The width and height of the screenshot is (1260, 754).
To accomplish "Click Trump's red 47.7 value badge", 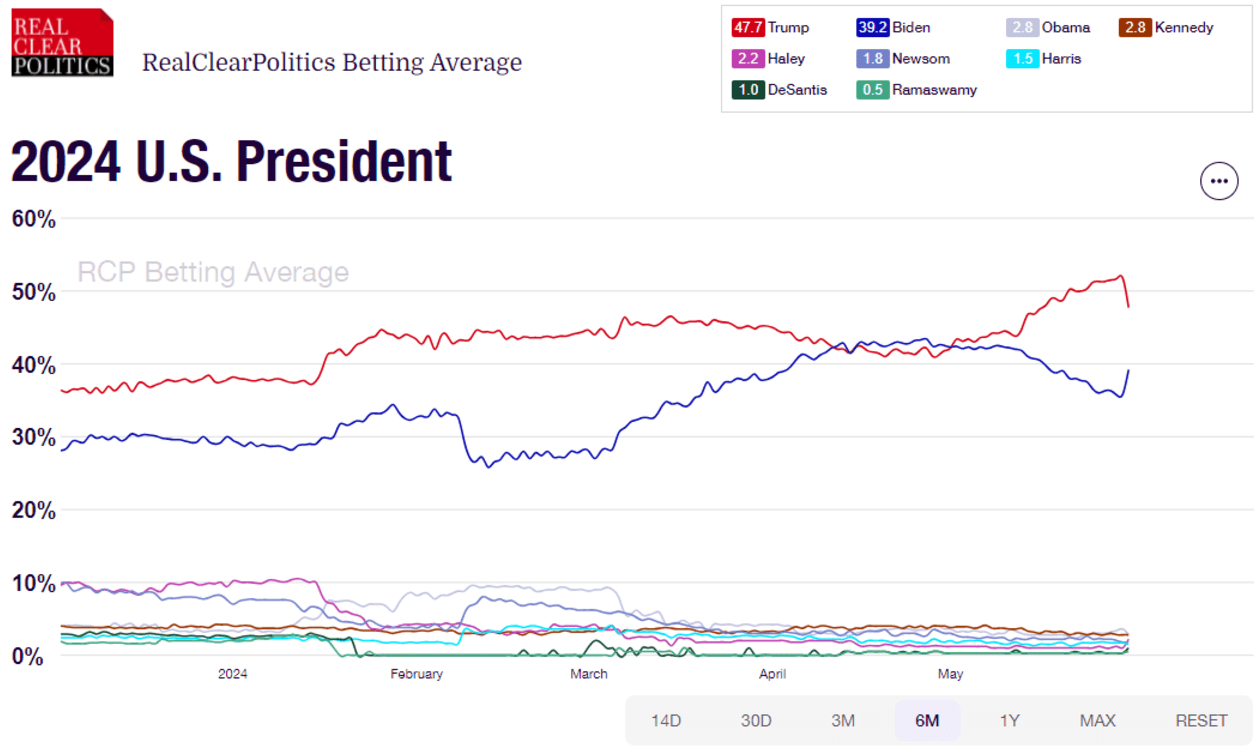I will click(x=746, y=27).
